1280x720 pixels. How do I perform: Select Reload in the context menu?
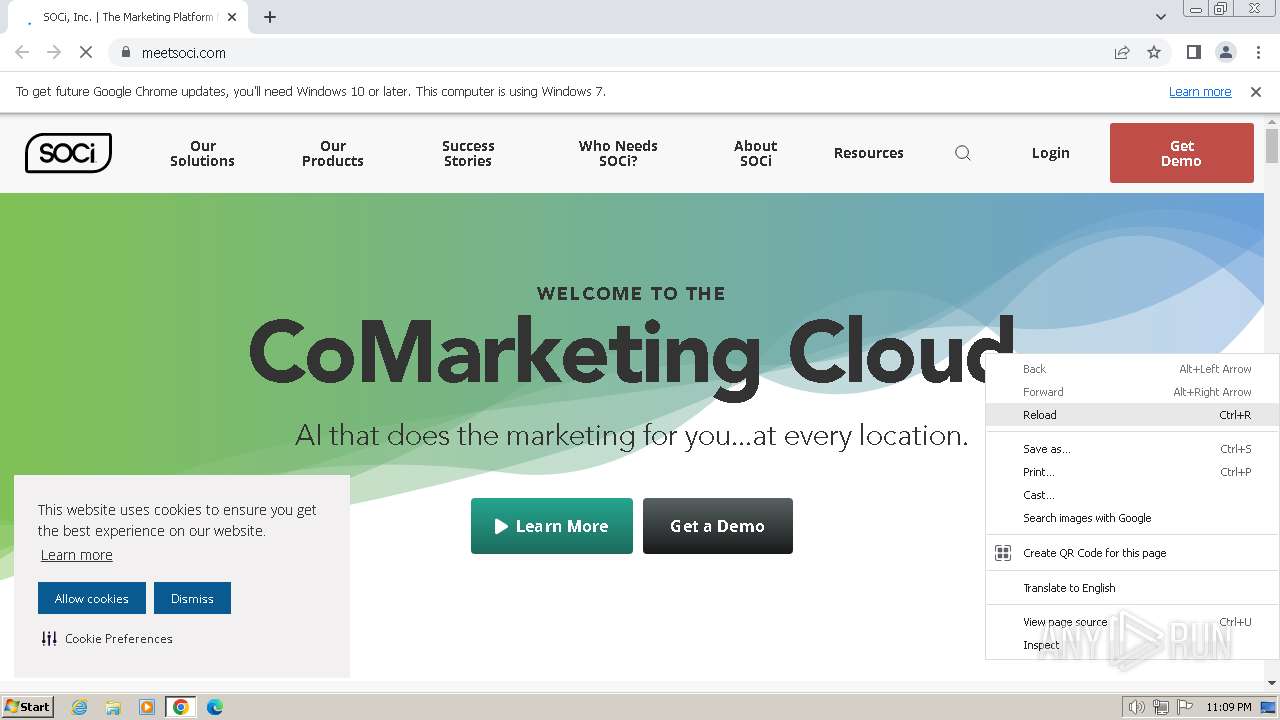coord(1040,415)
